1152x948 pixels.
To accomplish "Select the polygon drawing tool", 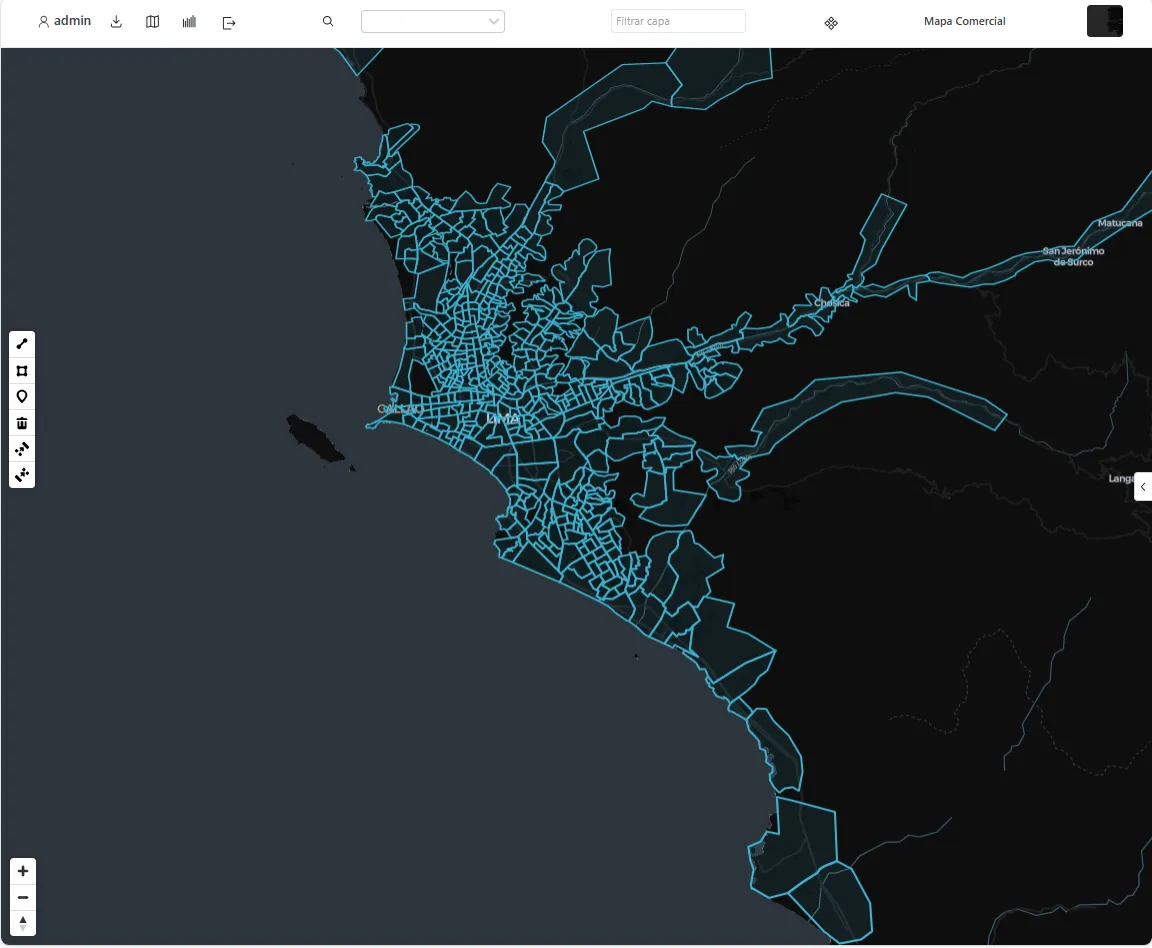I will [x=22, y=370].
